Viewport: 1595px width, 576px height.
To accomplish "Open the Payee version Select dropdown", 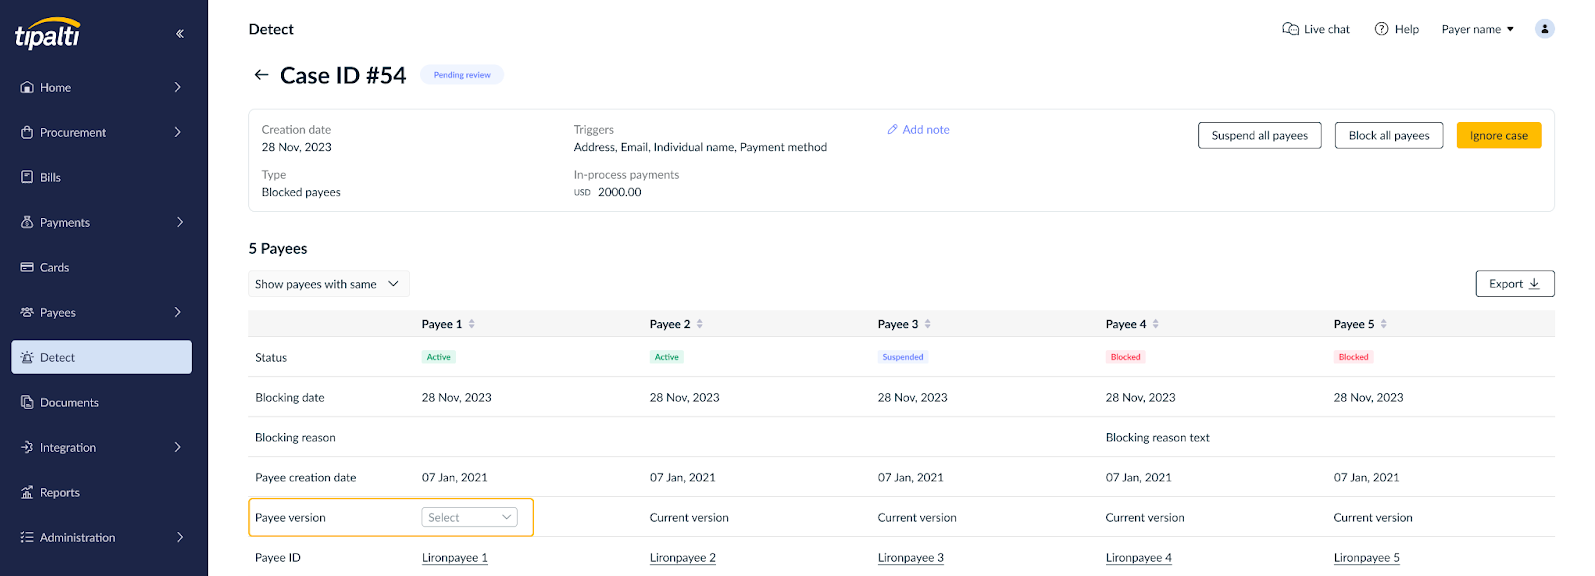I will click(x=470, y=517).
